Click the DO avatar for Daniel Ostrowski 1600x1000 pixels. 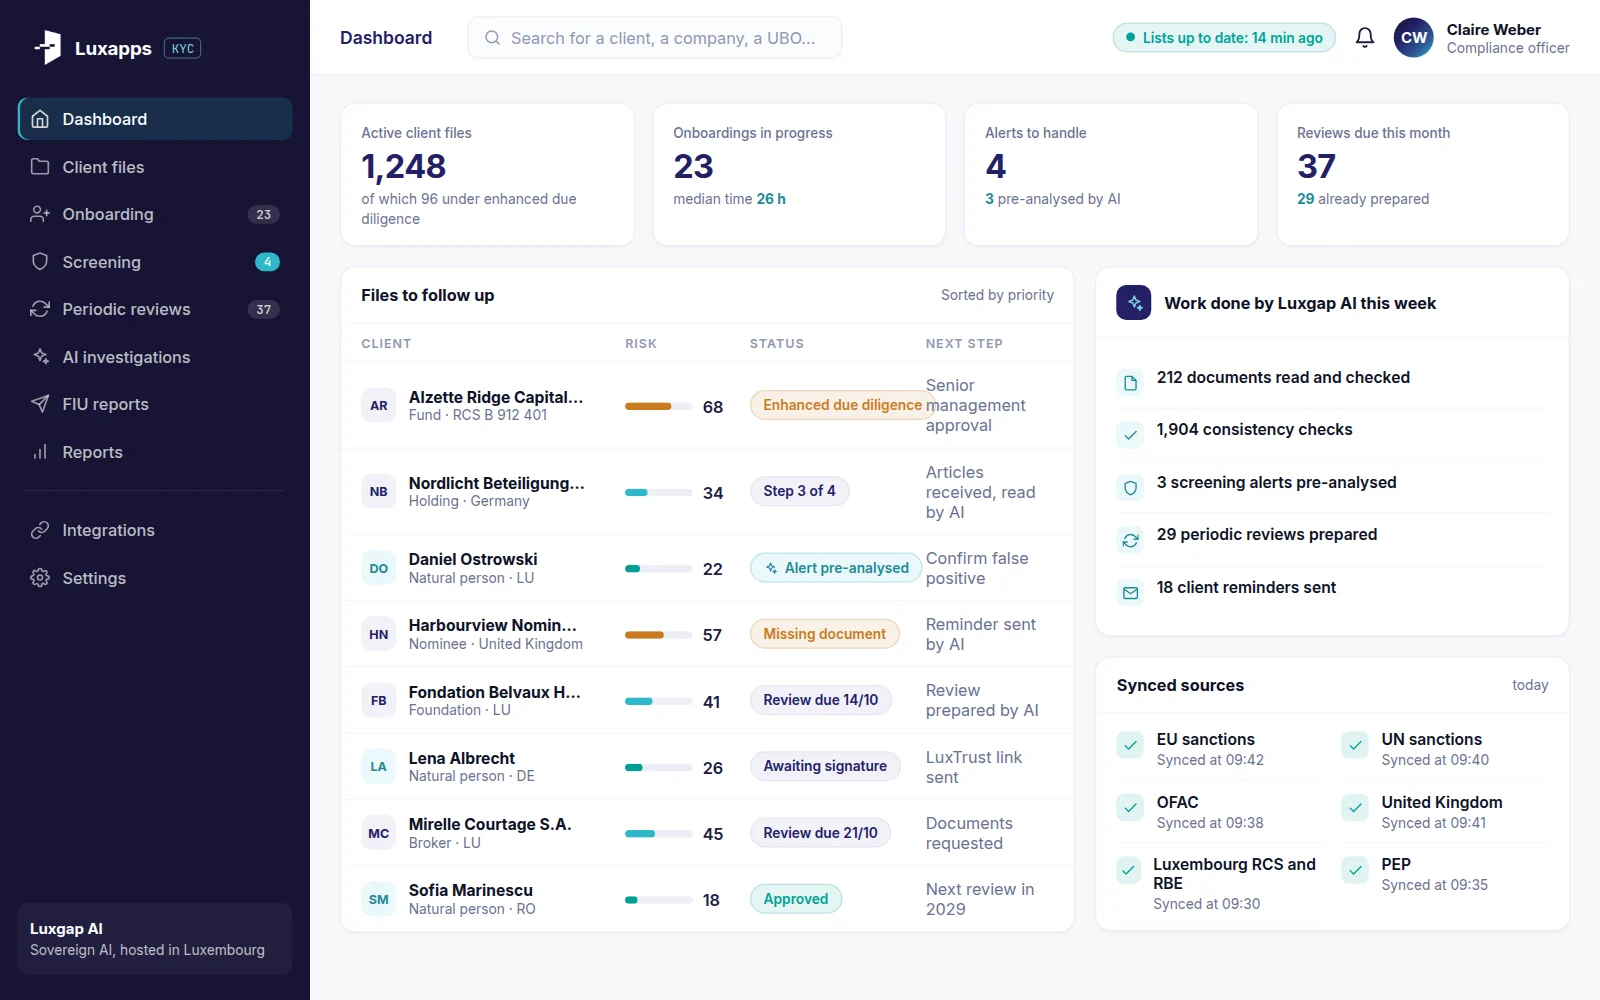(x=378, y=568)
